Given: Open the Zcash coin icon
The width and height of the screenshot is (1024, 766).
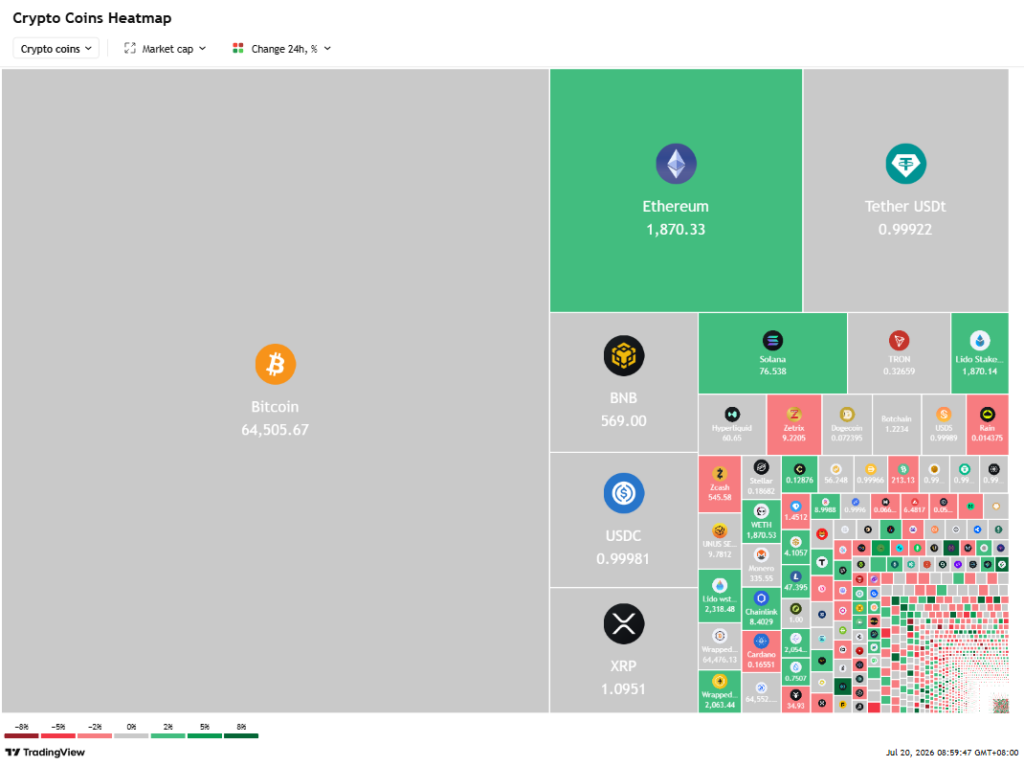Looking at the screenshot, I should pos(720,473).
